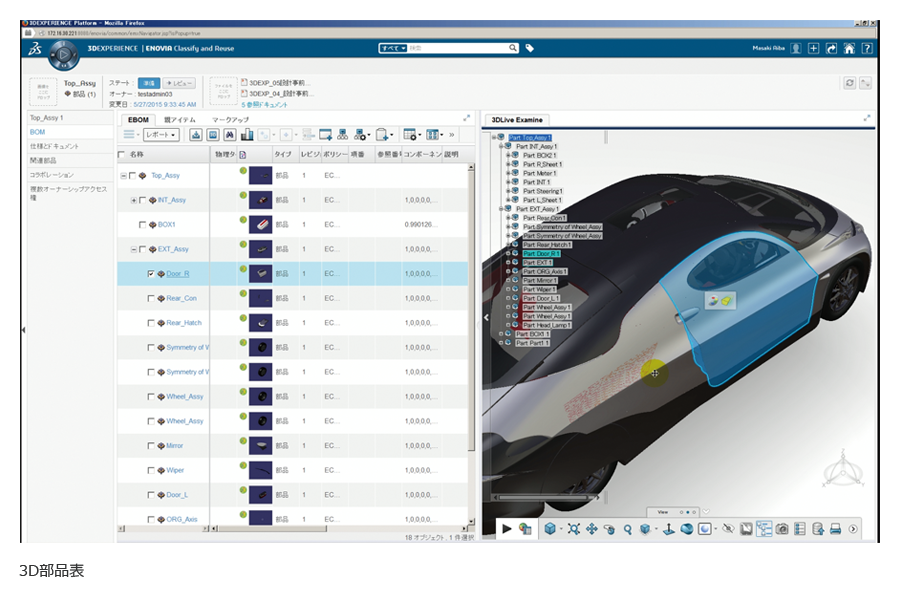
Task: Open the Top_Assy part link in table
Action: click(x=165, y=176)
